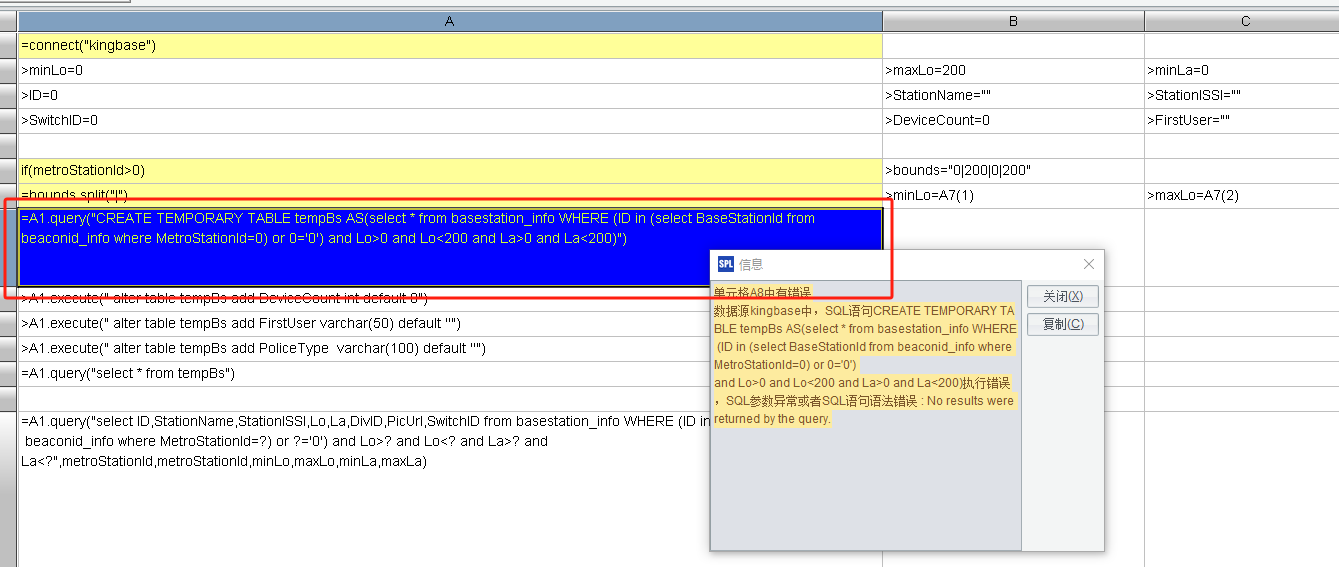Image resolution: width=1339 pixels, height=567 pixels.
Task: Select column C header
Action: [1244, 21]
